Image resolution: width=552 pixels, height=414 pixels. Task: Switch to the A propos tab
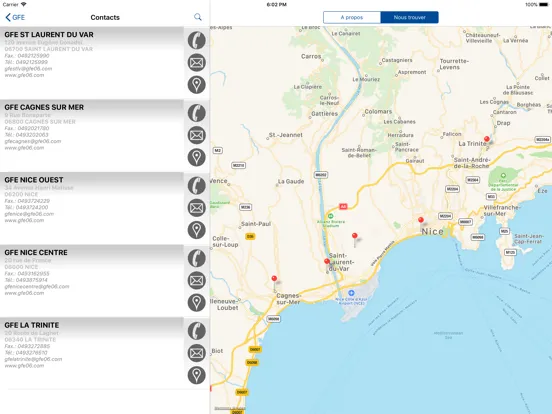[352, 17]
